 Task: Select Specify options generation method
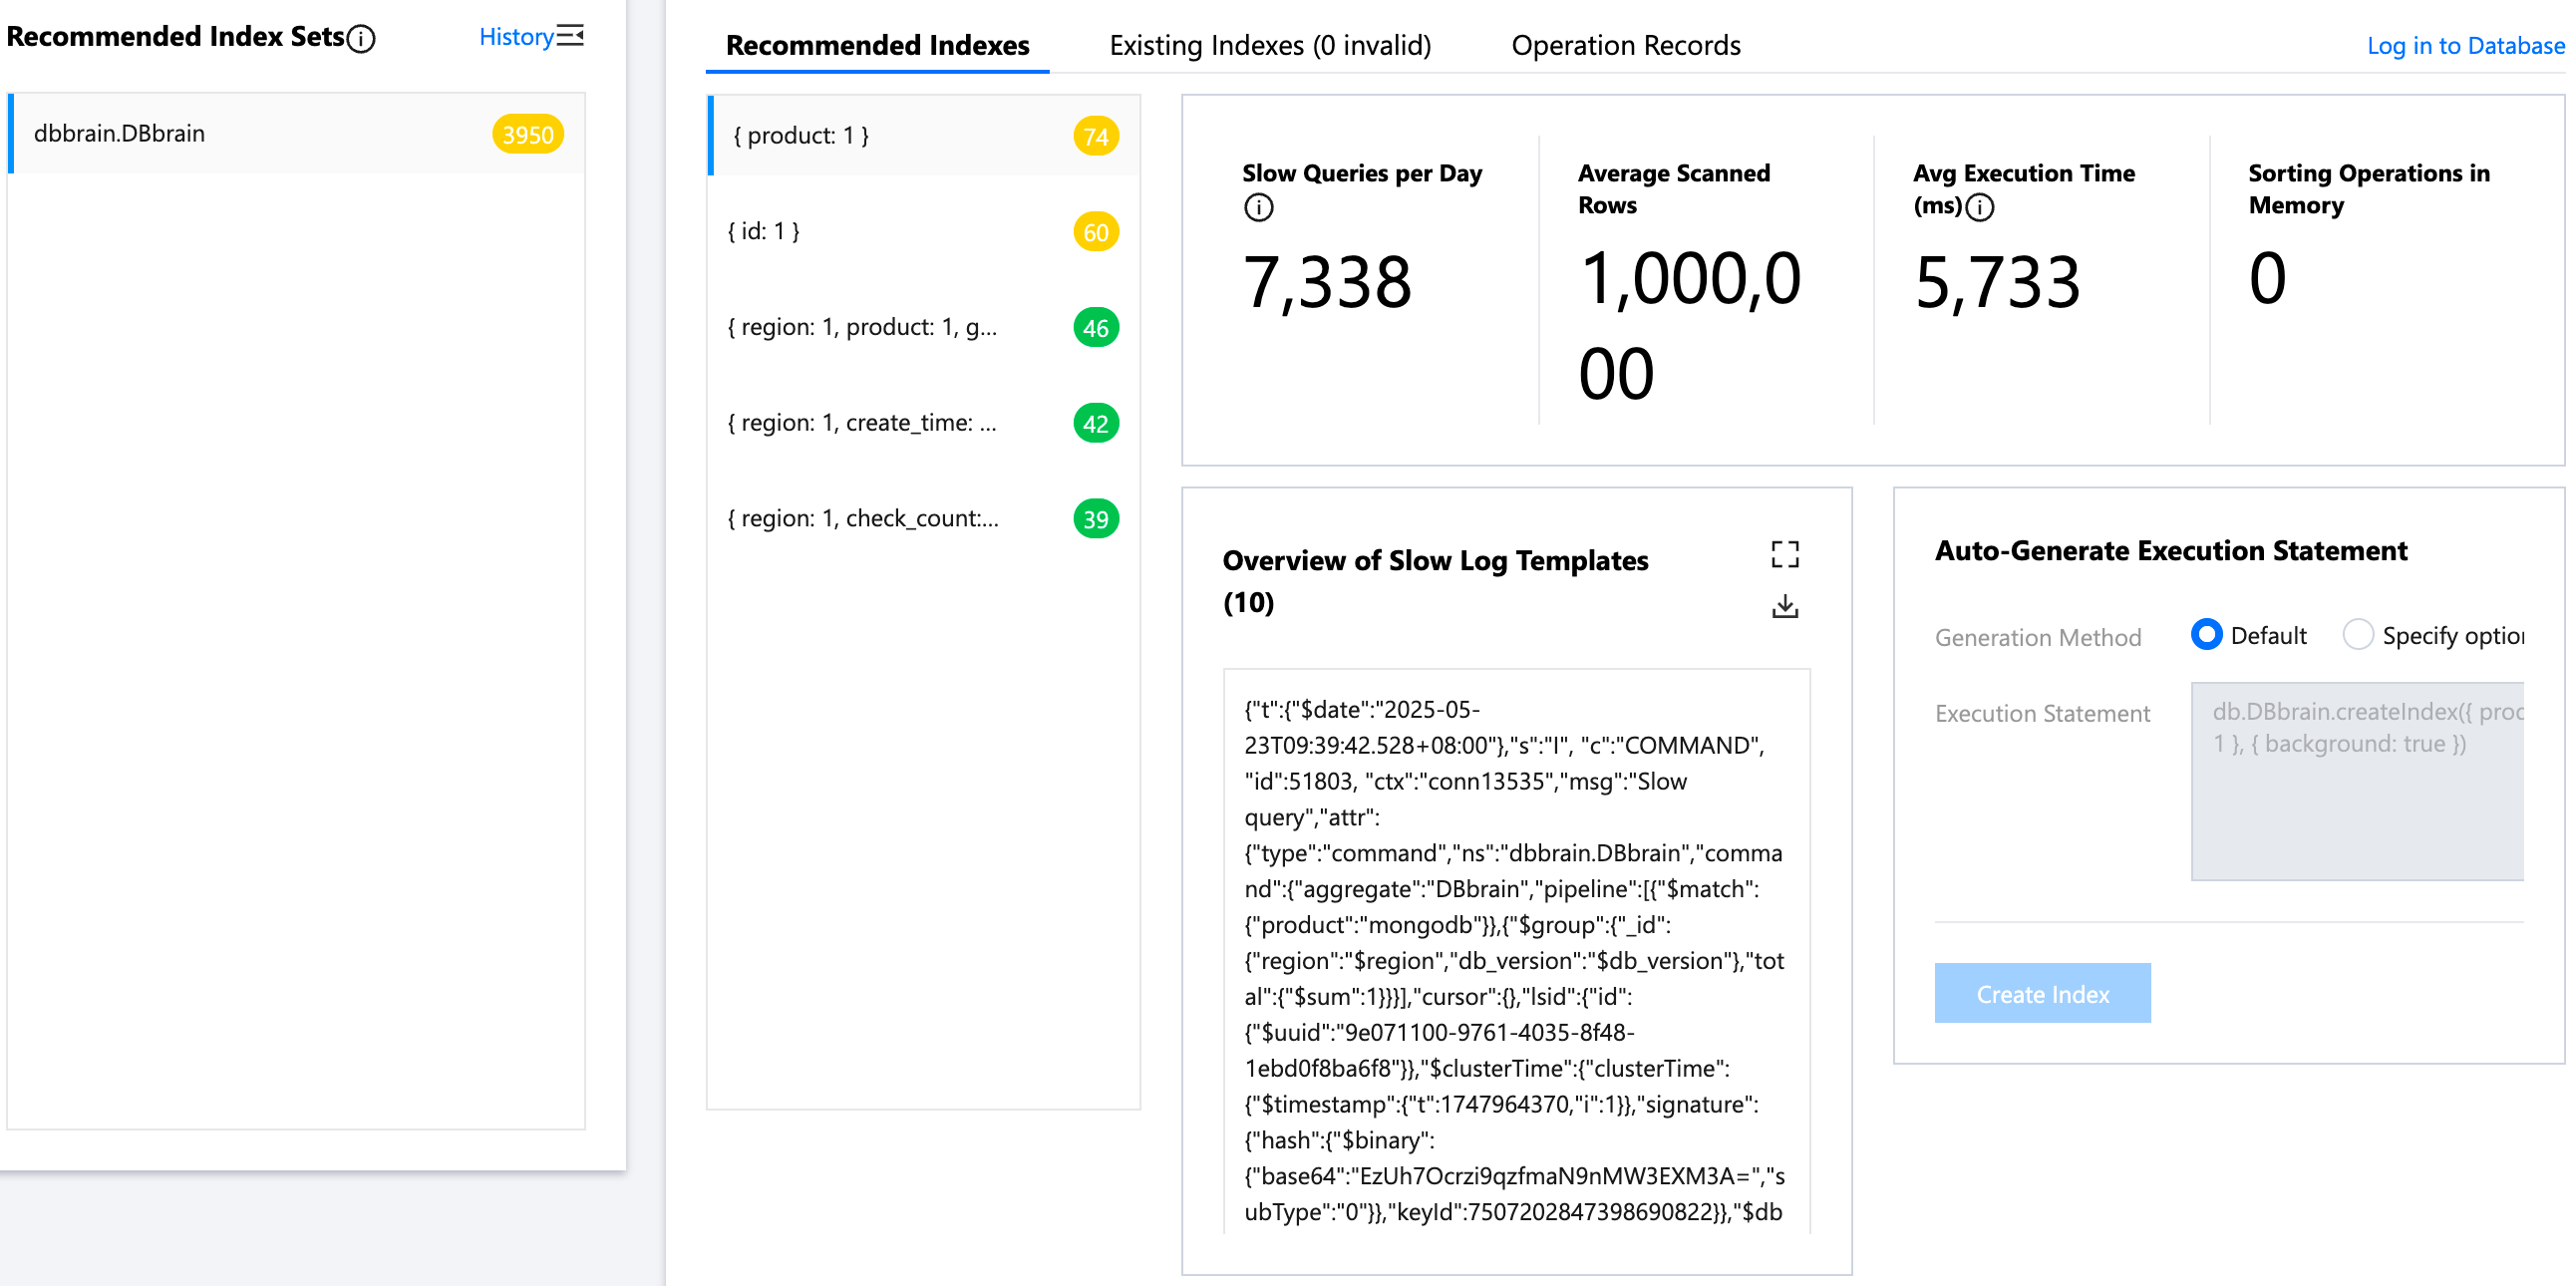[x=2357, y=635]
